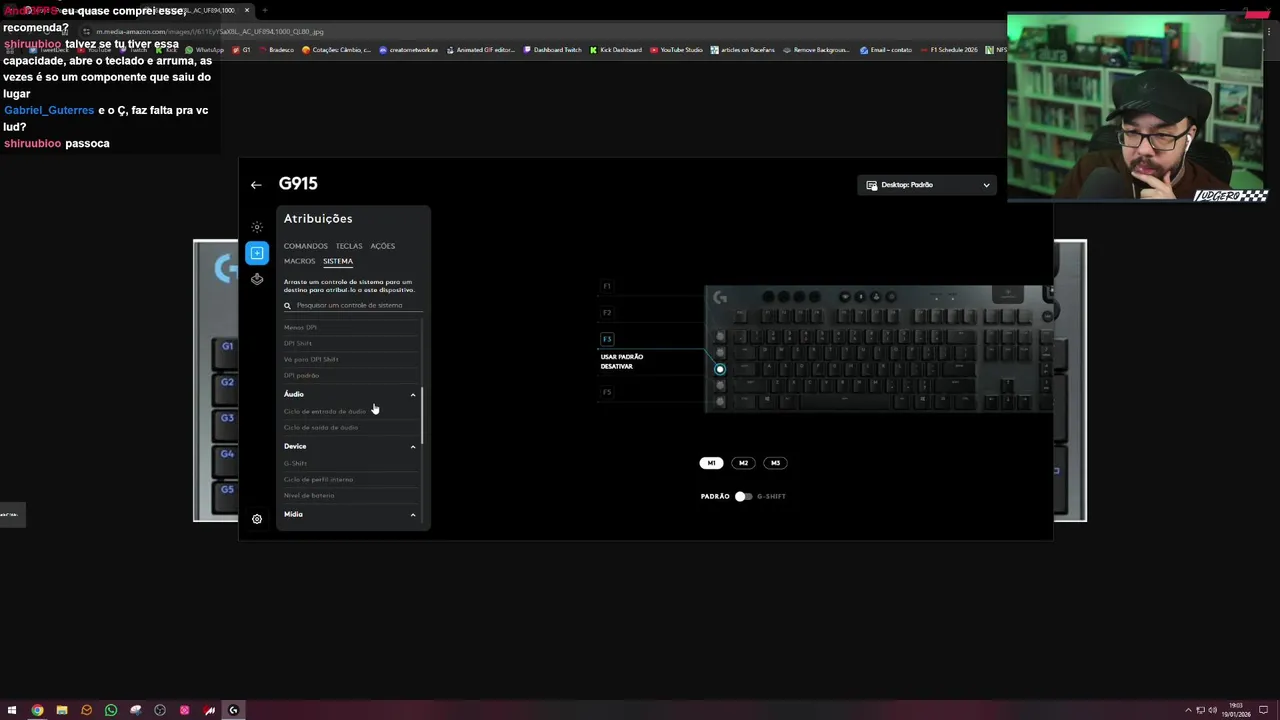Screen dimensions: 1280x720
Task: Switch to the COMANDOS tab
Action: pos(305,246)
